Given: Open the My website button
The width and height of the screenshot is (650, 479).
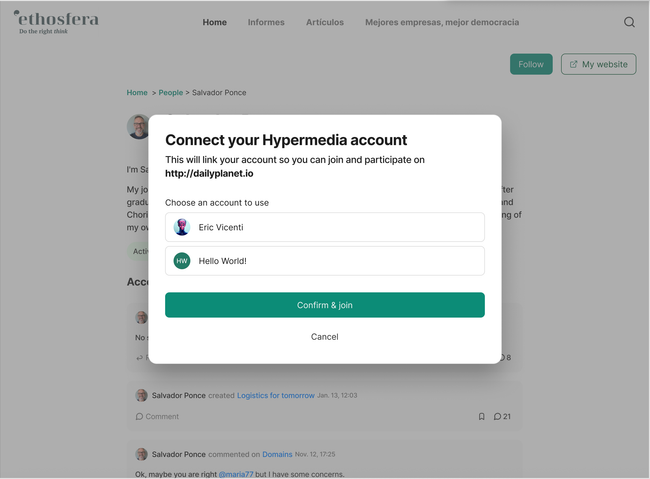Looking at the screenshot, I should click(598, 64).
